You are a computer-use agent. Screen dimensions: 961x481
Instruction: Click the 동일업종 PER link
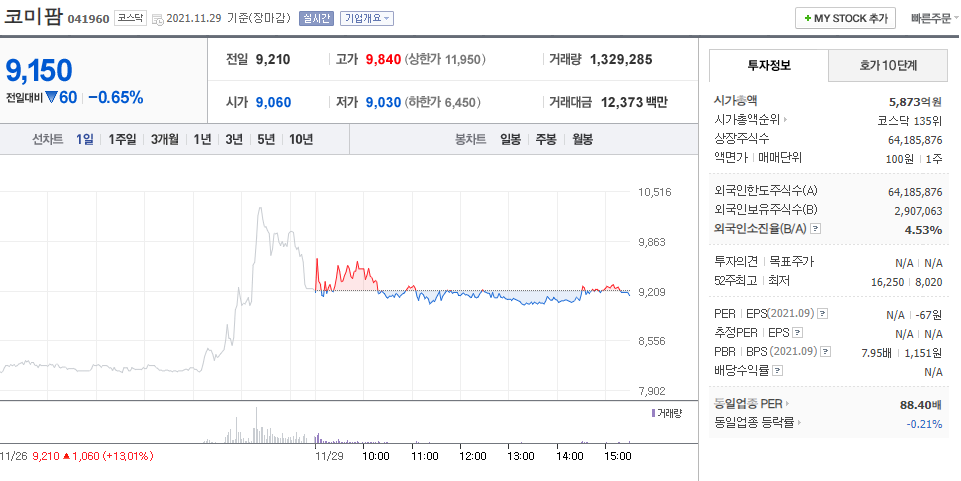(x=748, y=404)
